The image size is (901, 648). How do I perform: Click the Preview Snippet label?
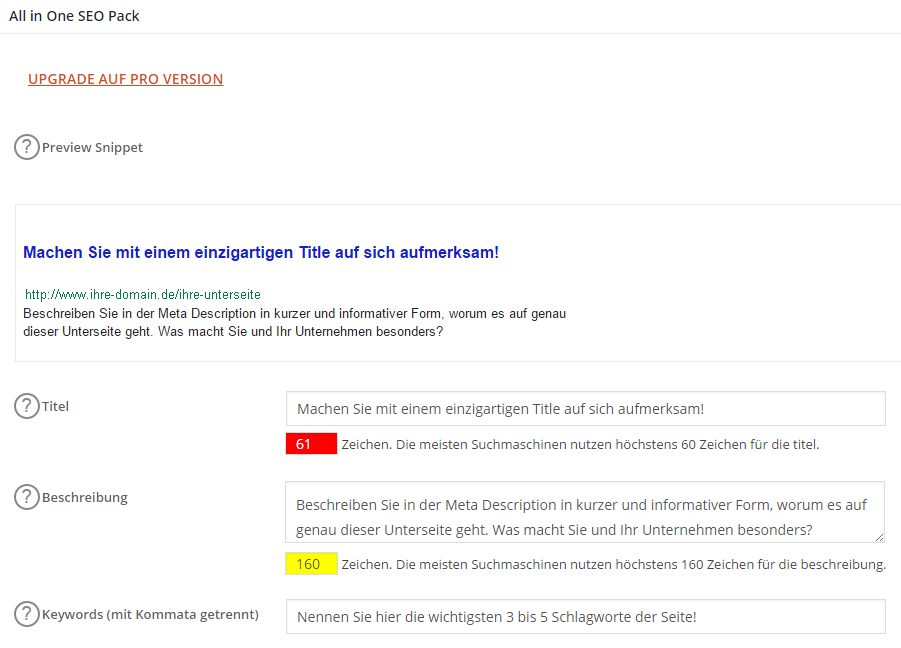tap(92, 148)
